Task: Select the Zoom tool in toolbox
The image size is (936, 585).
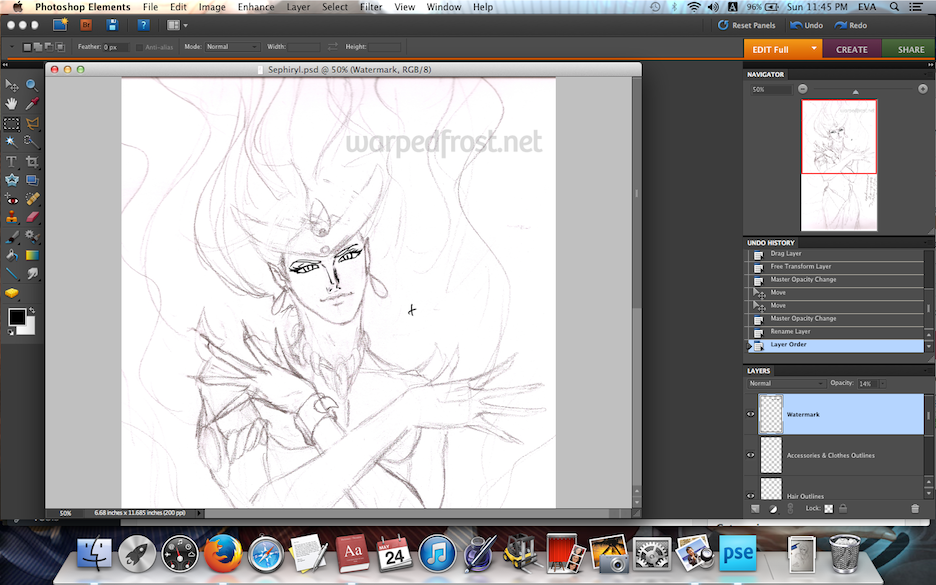Action: (x=32, y=86)
